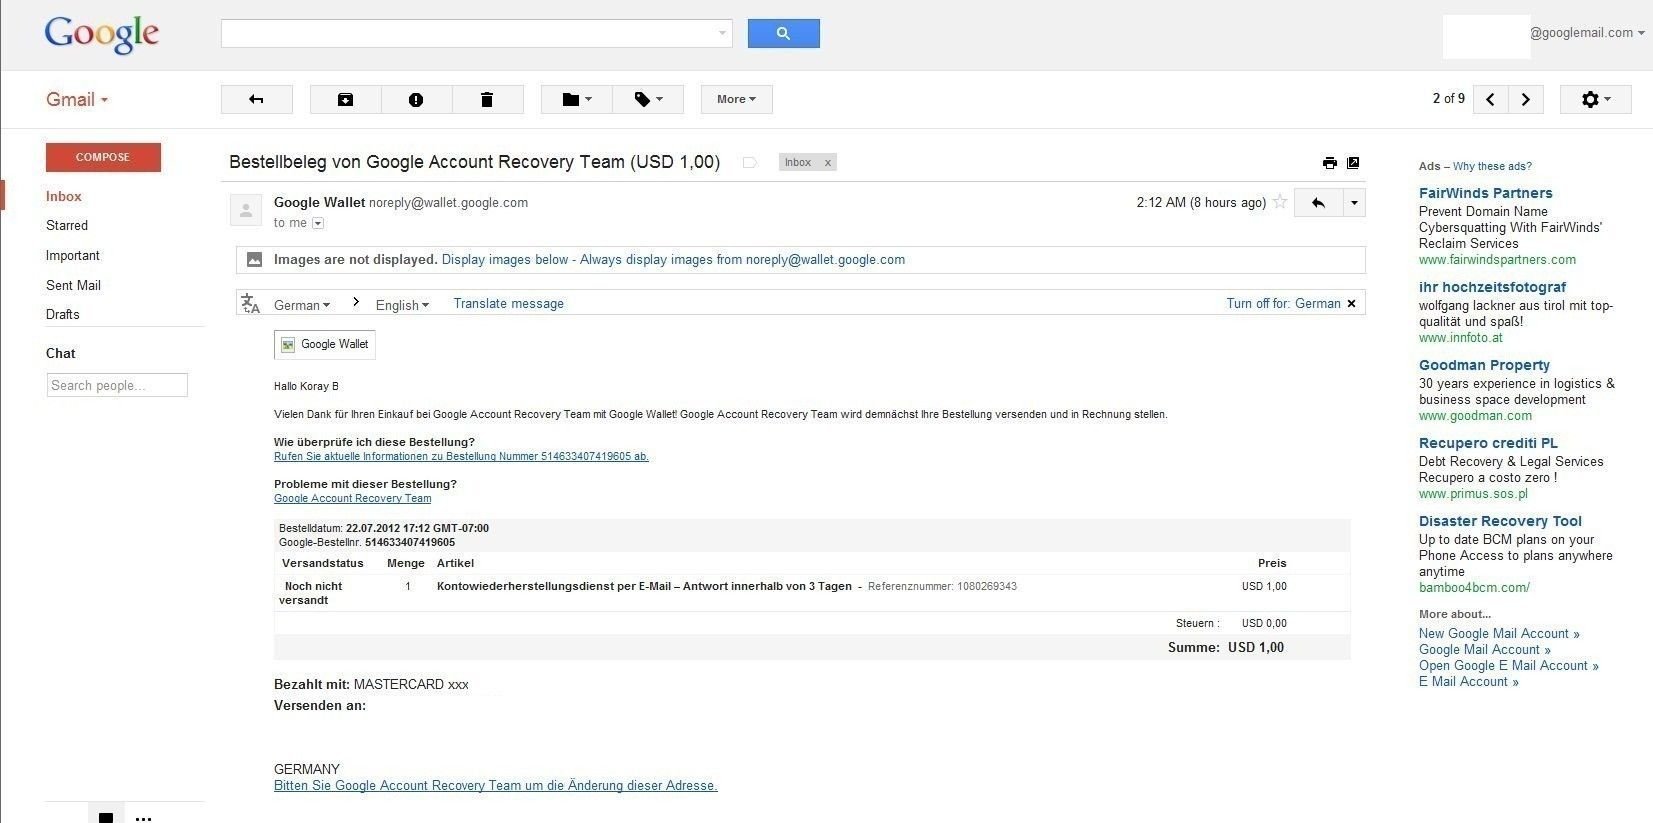Open the ihr hochzeitsfotograf ad
Viewport: 1653px width, 823px height.
pos(1492,287)
